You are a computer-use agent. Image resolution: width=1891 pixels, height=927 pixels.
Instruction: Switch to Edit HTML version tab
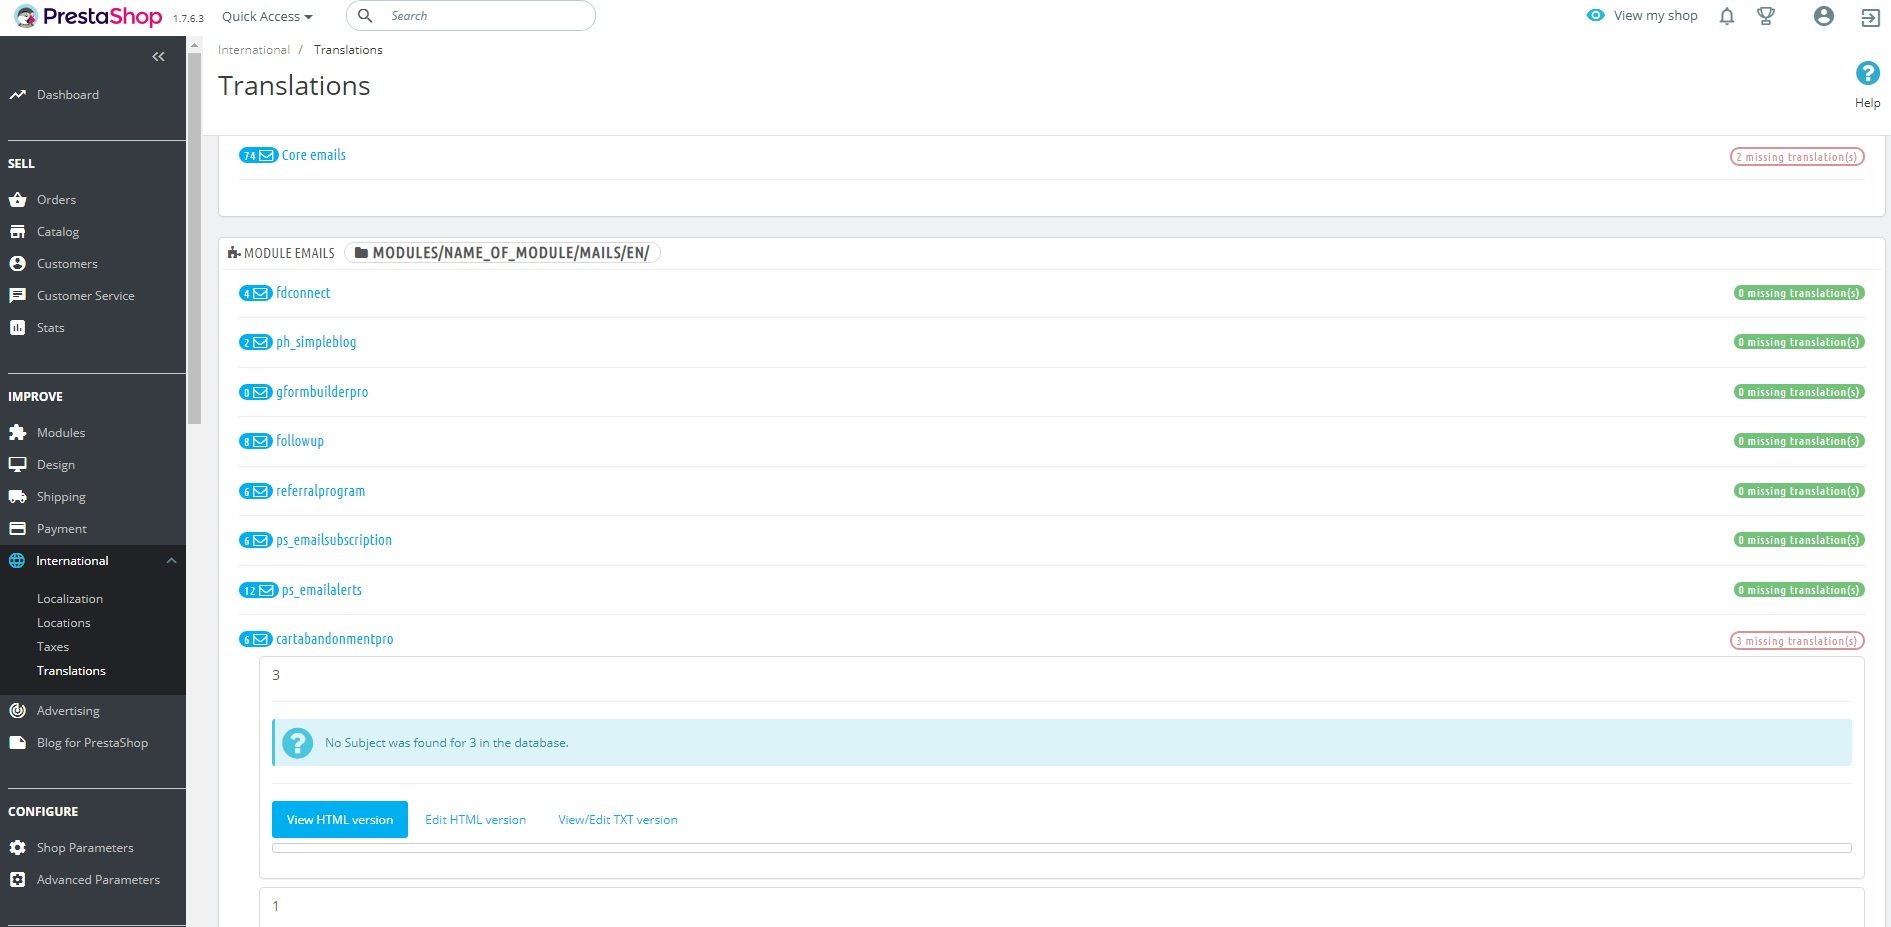pyautogui.click(x=475, y=820)
